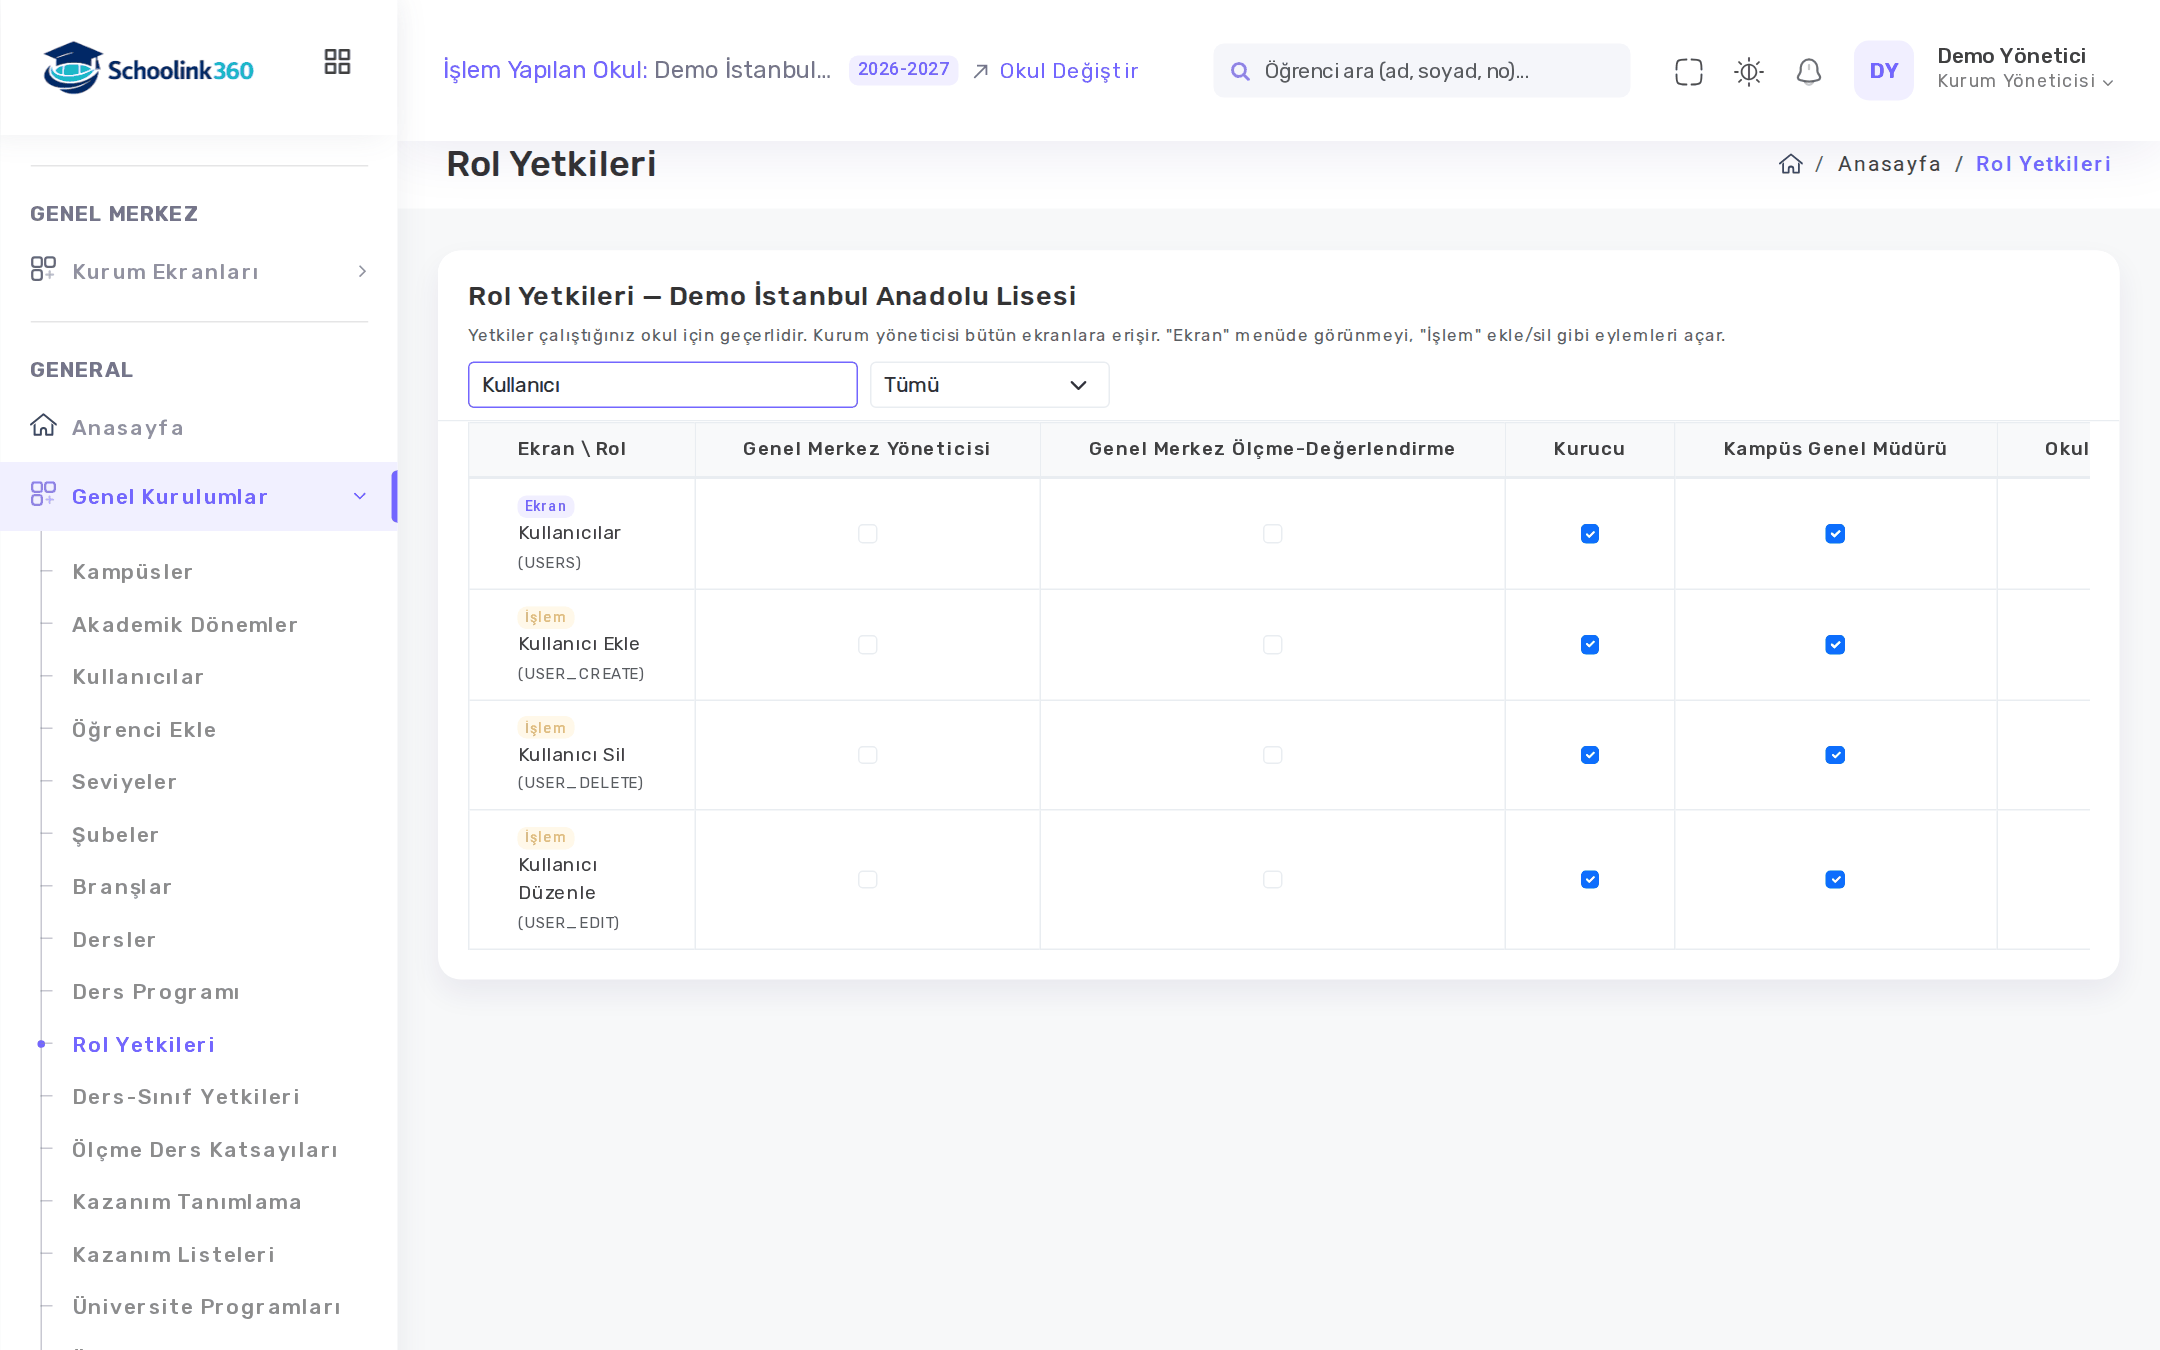
Task: Open Ders-Sınıf Yetkileri in sidebar
Action: coord(186,1097)
